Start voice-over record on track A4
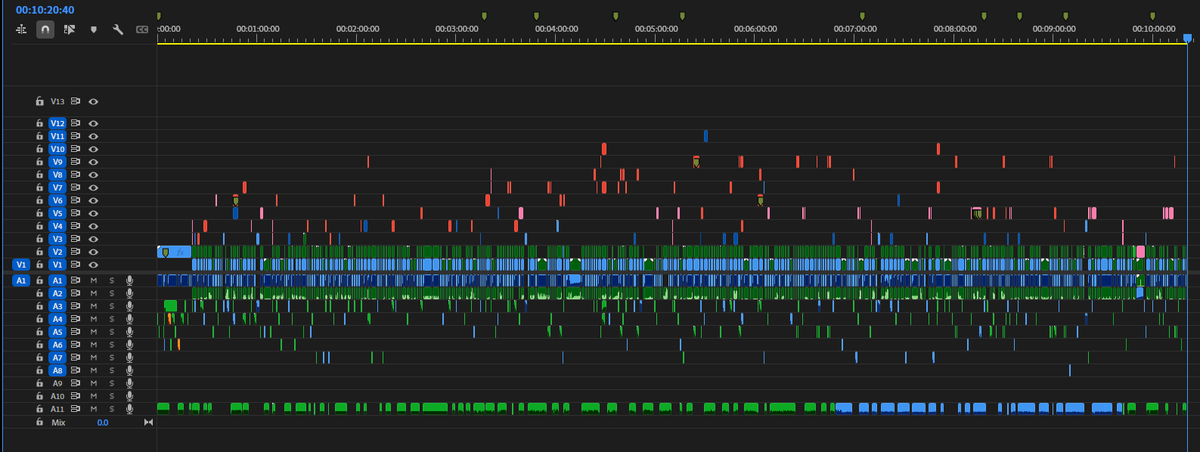 [129, 318]
